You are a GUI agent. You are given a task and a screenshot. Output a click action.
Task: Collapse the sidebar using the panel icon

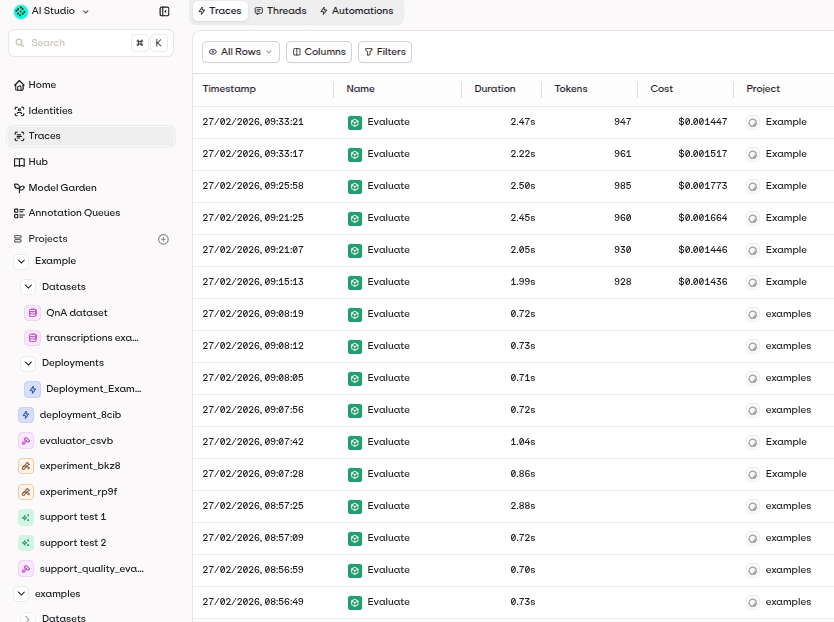pos(164,11)
